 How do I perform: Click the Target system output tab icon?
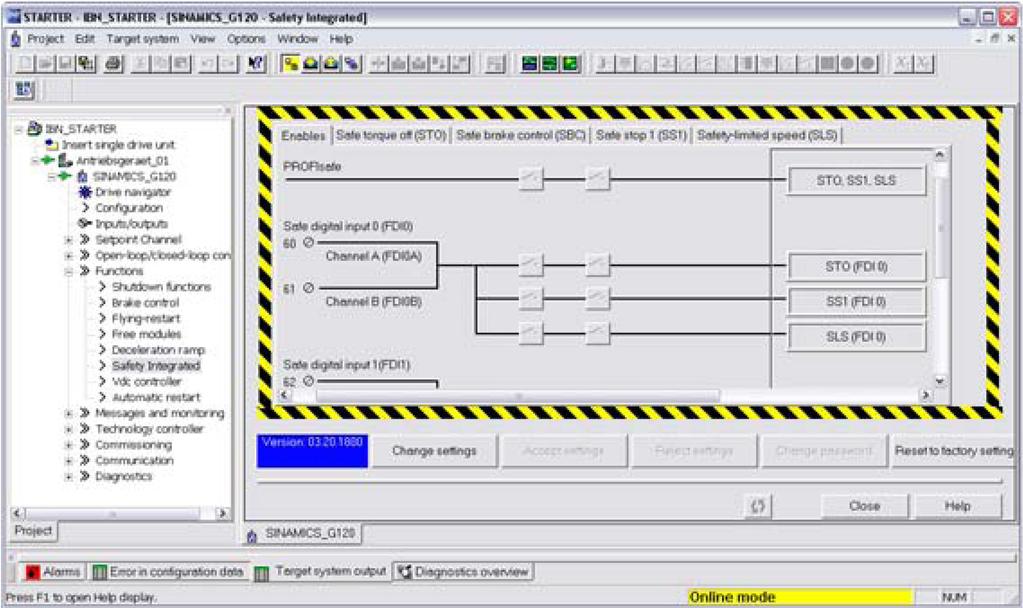click(262, 573)
